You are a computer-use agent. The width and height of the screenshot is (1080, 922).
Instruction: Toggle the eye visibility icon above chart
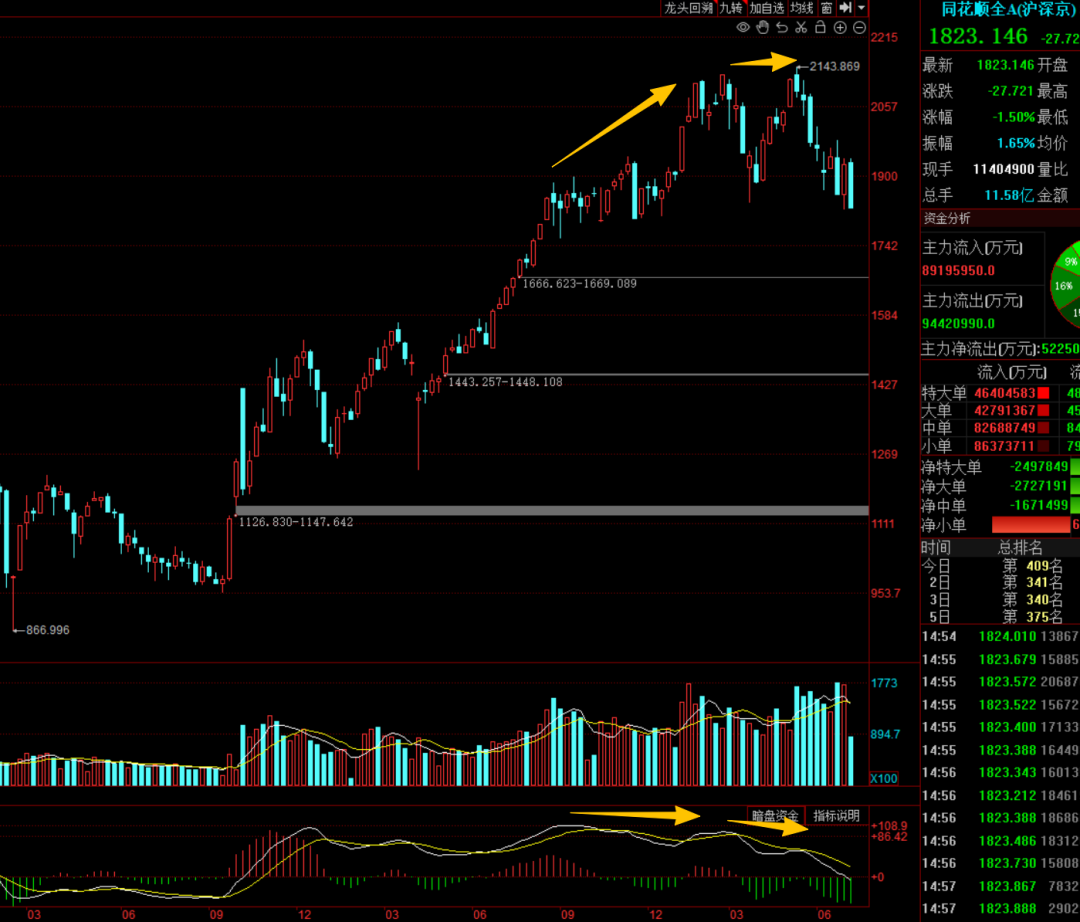coord(742,28)
